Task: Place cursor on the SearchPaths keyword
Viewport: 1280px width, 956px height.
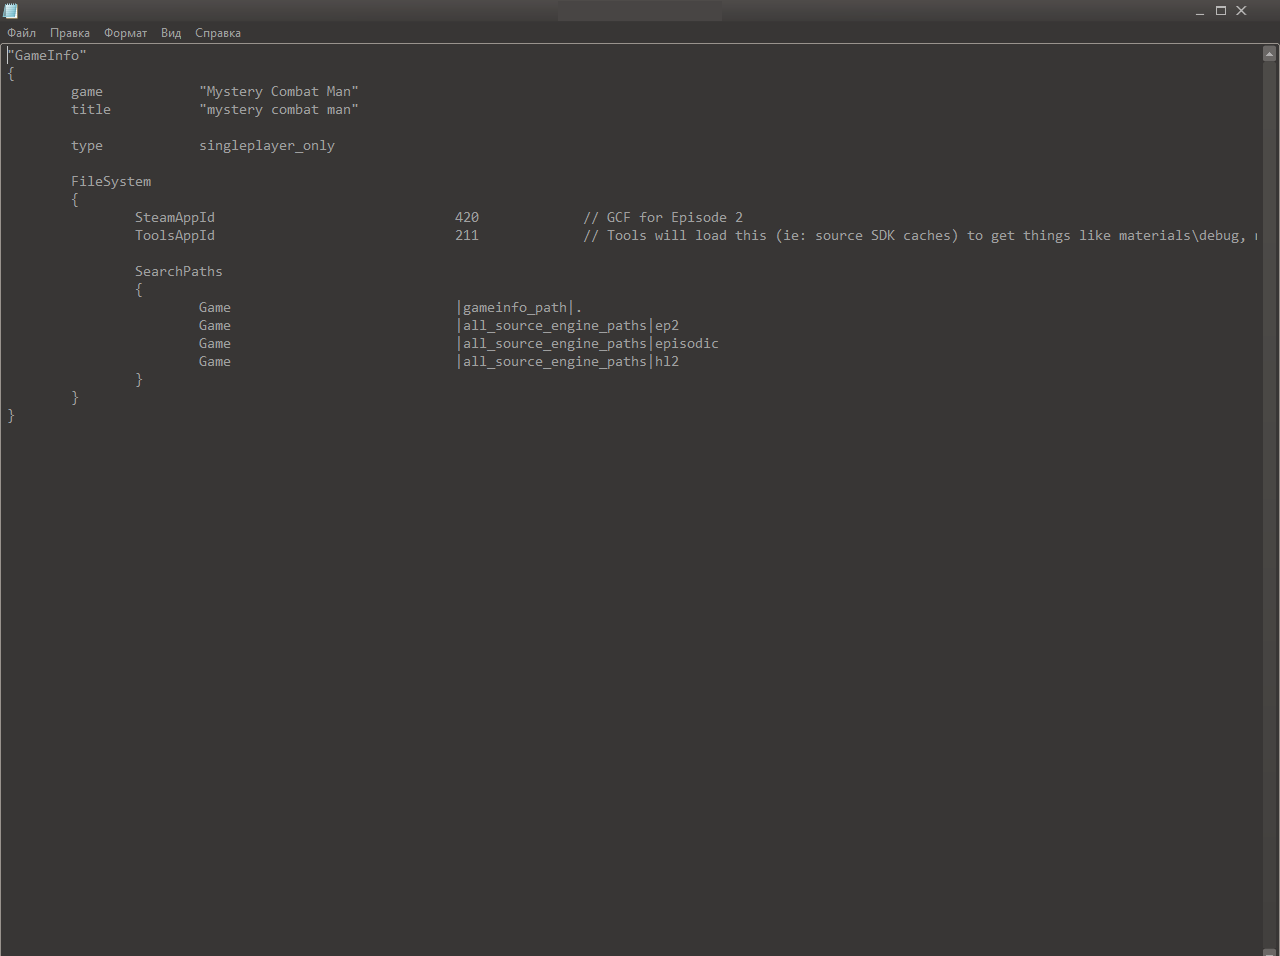Action: (179, 271)
